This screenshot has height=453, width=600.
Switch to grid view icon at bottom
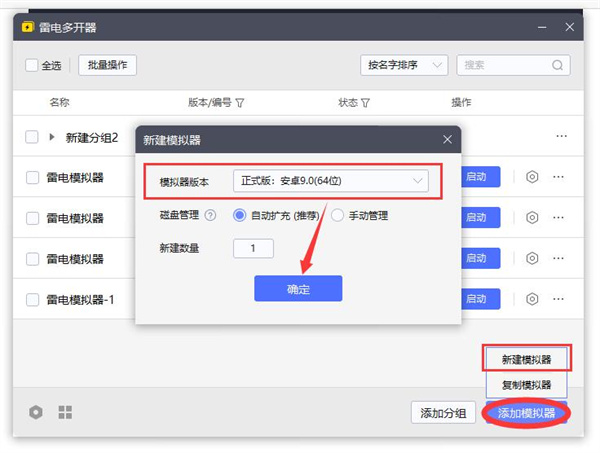click(x=65, y=412)
